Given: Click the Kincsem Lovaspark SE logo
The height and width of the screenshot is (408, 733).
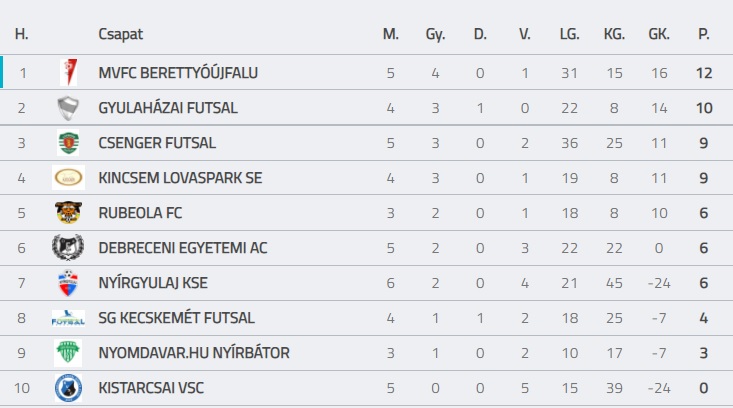Looking at the screenshot, I should coord(68,178).
